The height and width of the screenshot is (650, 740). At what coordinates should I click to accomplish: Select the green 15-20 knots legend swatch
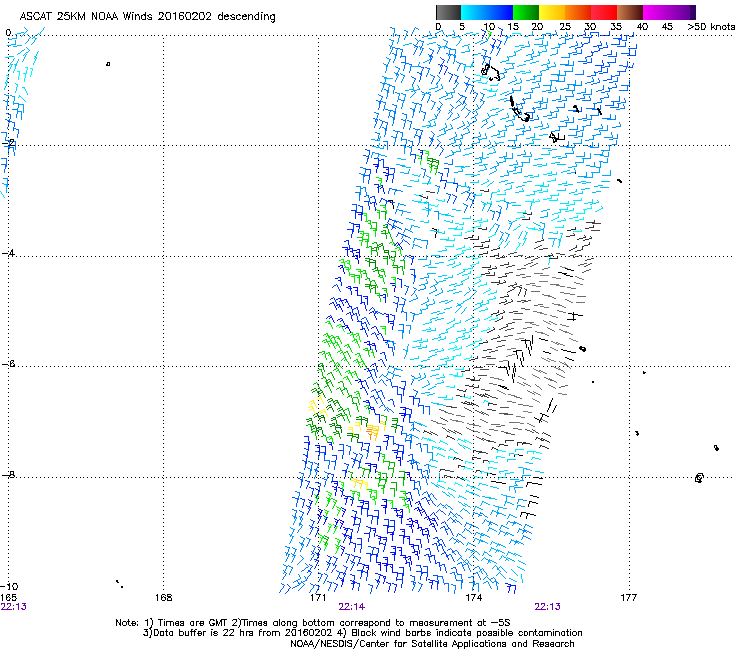pos(526,12)
